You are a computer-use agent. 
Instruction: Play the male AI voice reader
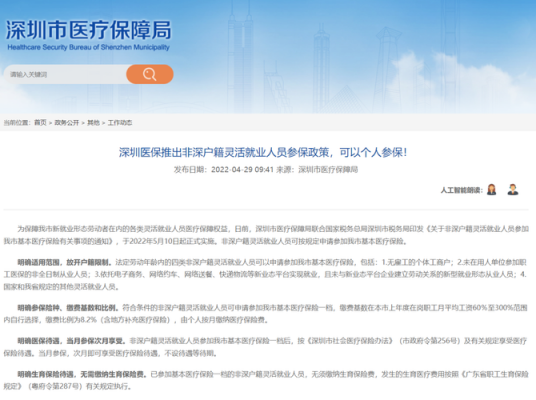coord(513,189)
